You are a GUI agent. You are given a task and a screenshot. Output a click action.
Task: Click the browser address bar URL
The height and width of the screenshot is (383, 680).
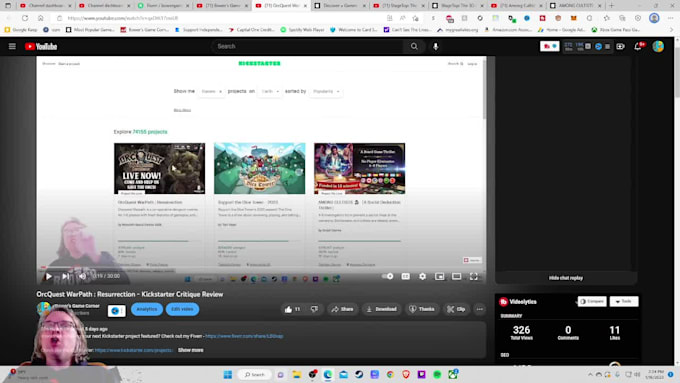click(x=123, y=18)
